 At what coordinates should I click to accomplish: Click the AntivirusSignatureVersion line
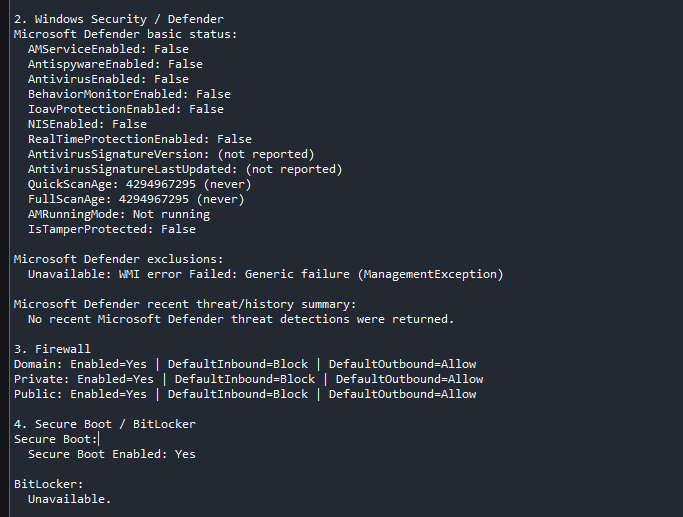coord(171,154)
